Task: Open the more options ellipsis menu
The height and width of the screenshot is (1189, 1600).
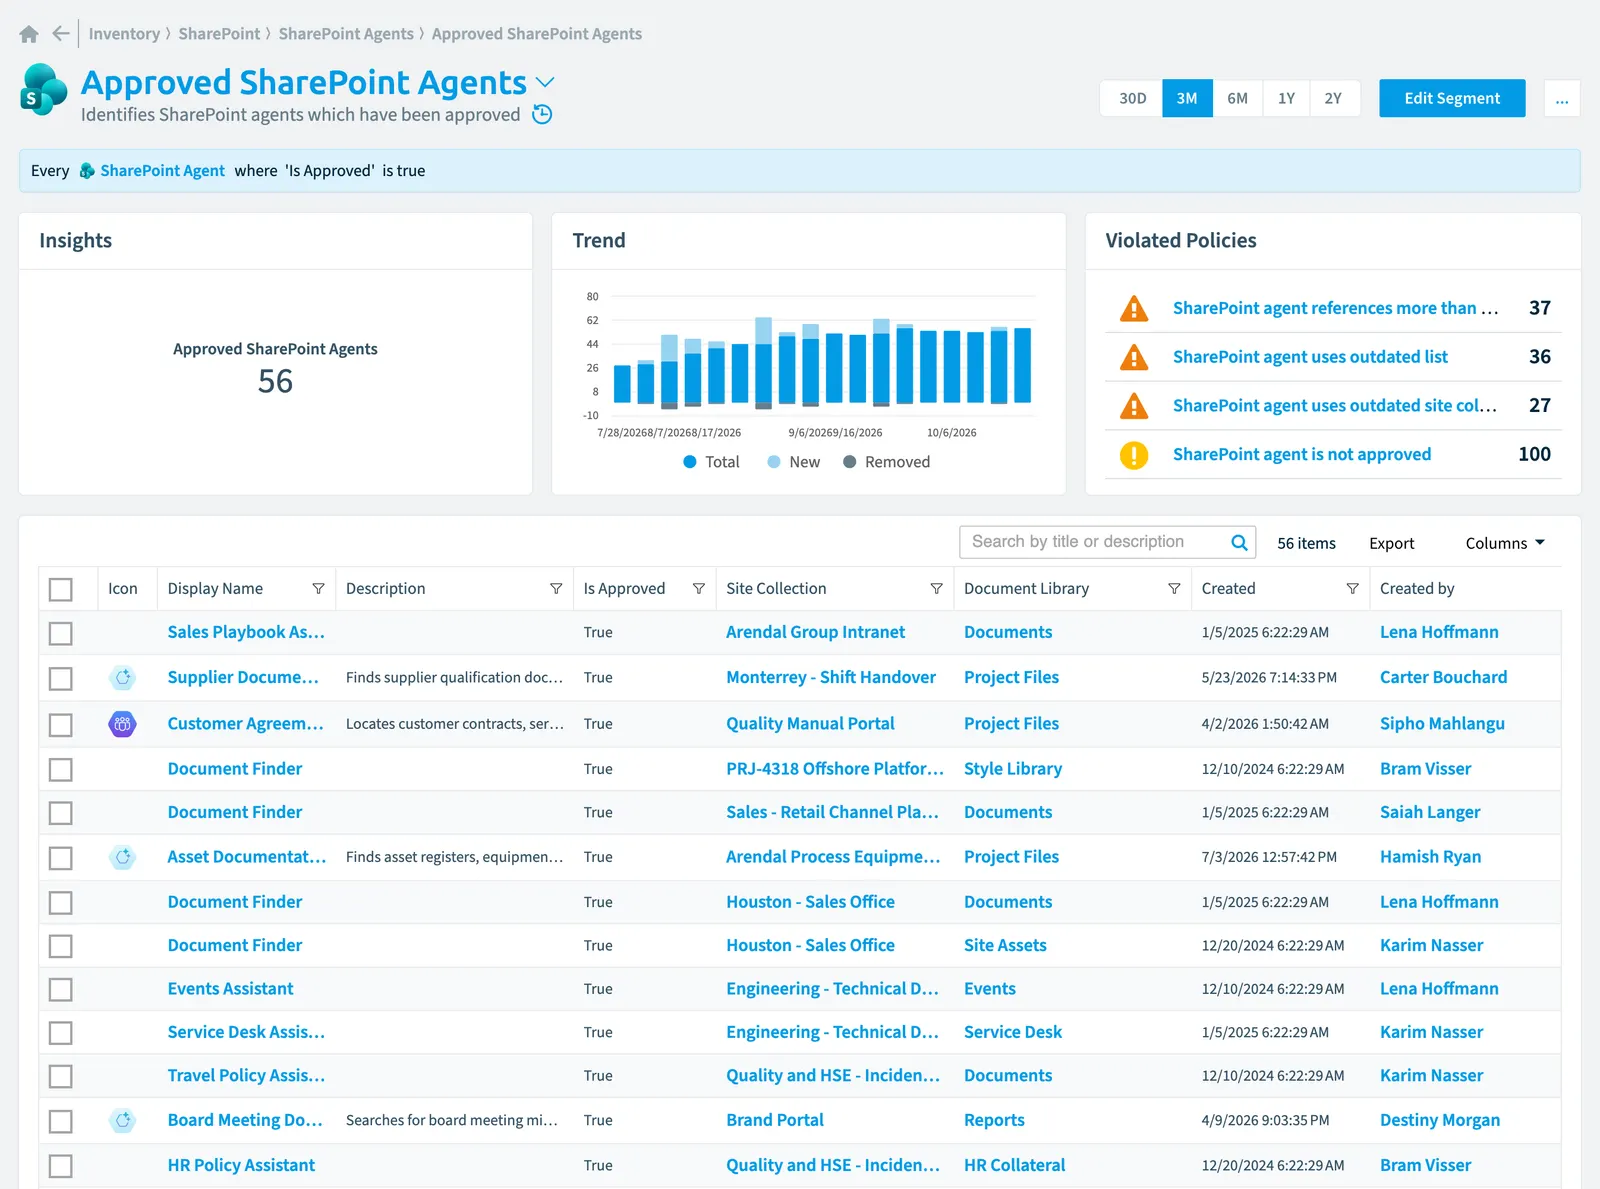Action: pyautogui.click(x=1562, y=99)
